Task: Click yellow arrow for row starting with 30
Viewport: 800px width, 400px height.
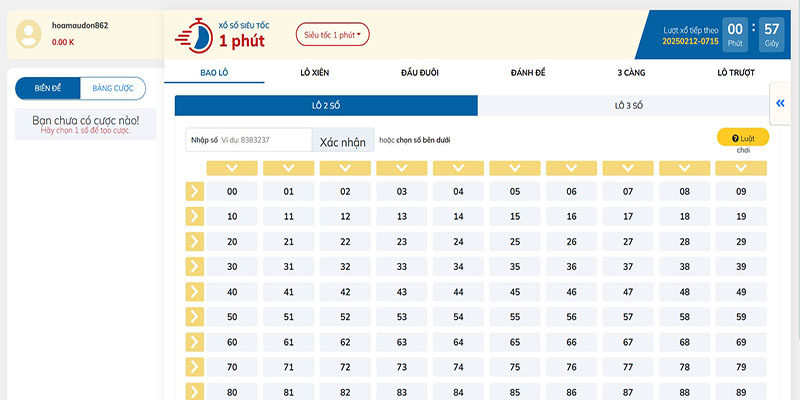Action: [x=195, y=266]
